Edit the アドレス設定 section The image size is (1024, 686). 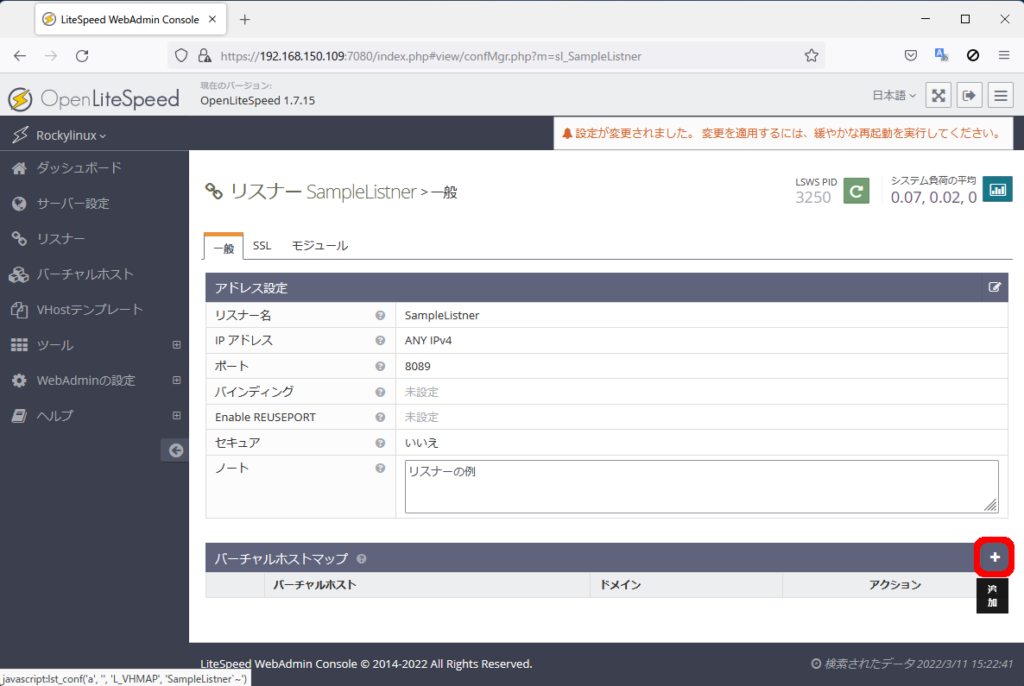994,288
